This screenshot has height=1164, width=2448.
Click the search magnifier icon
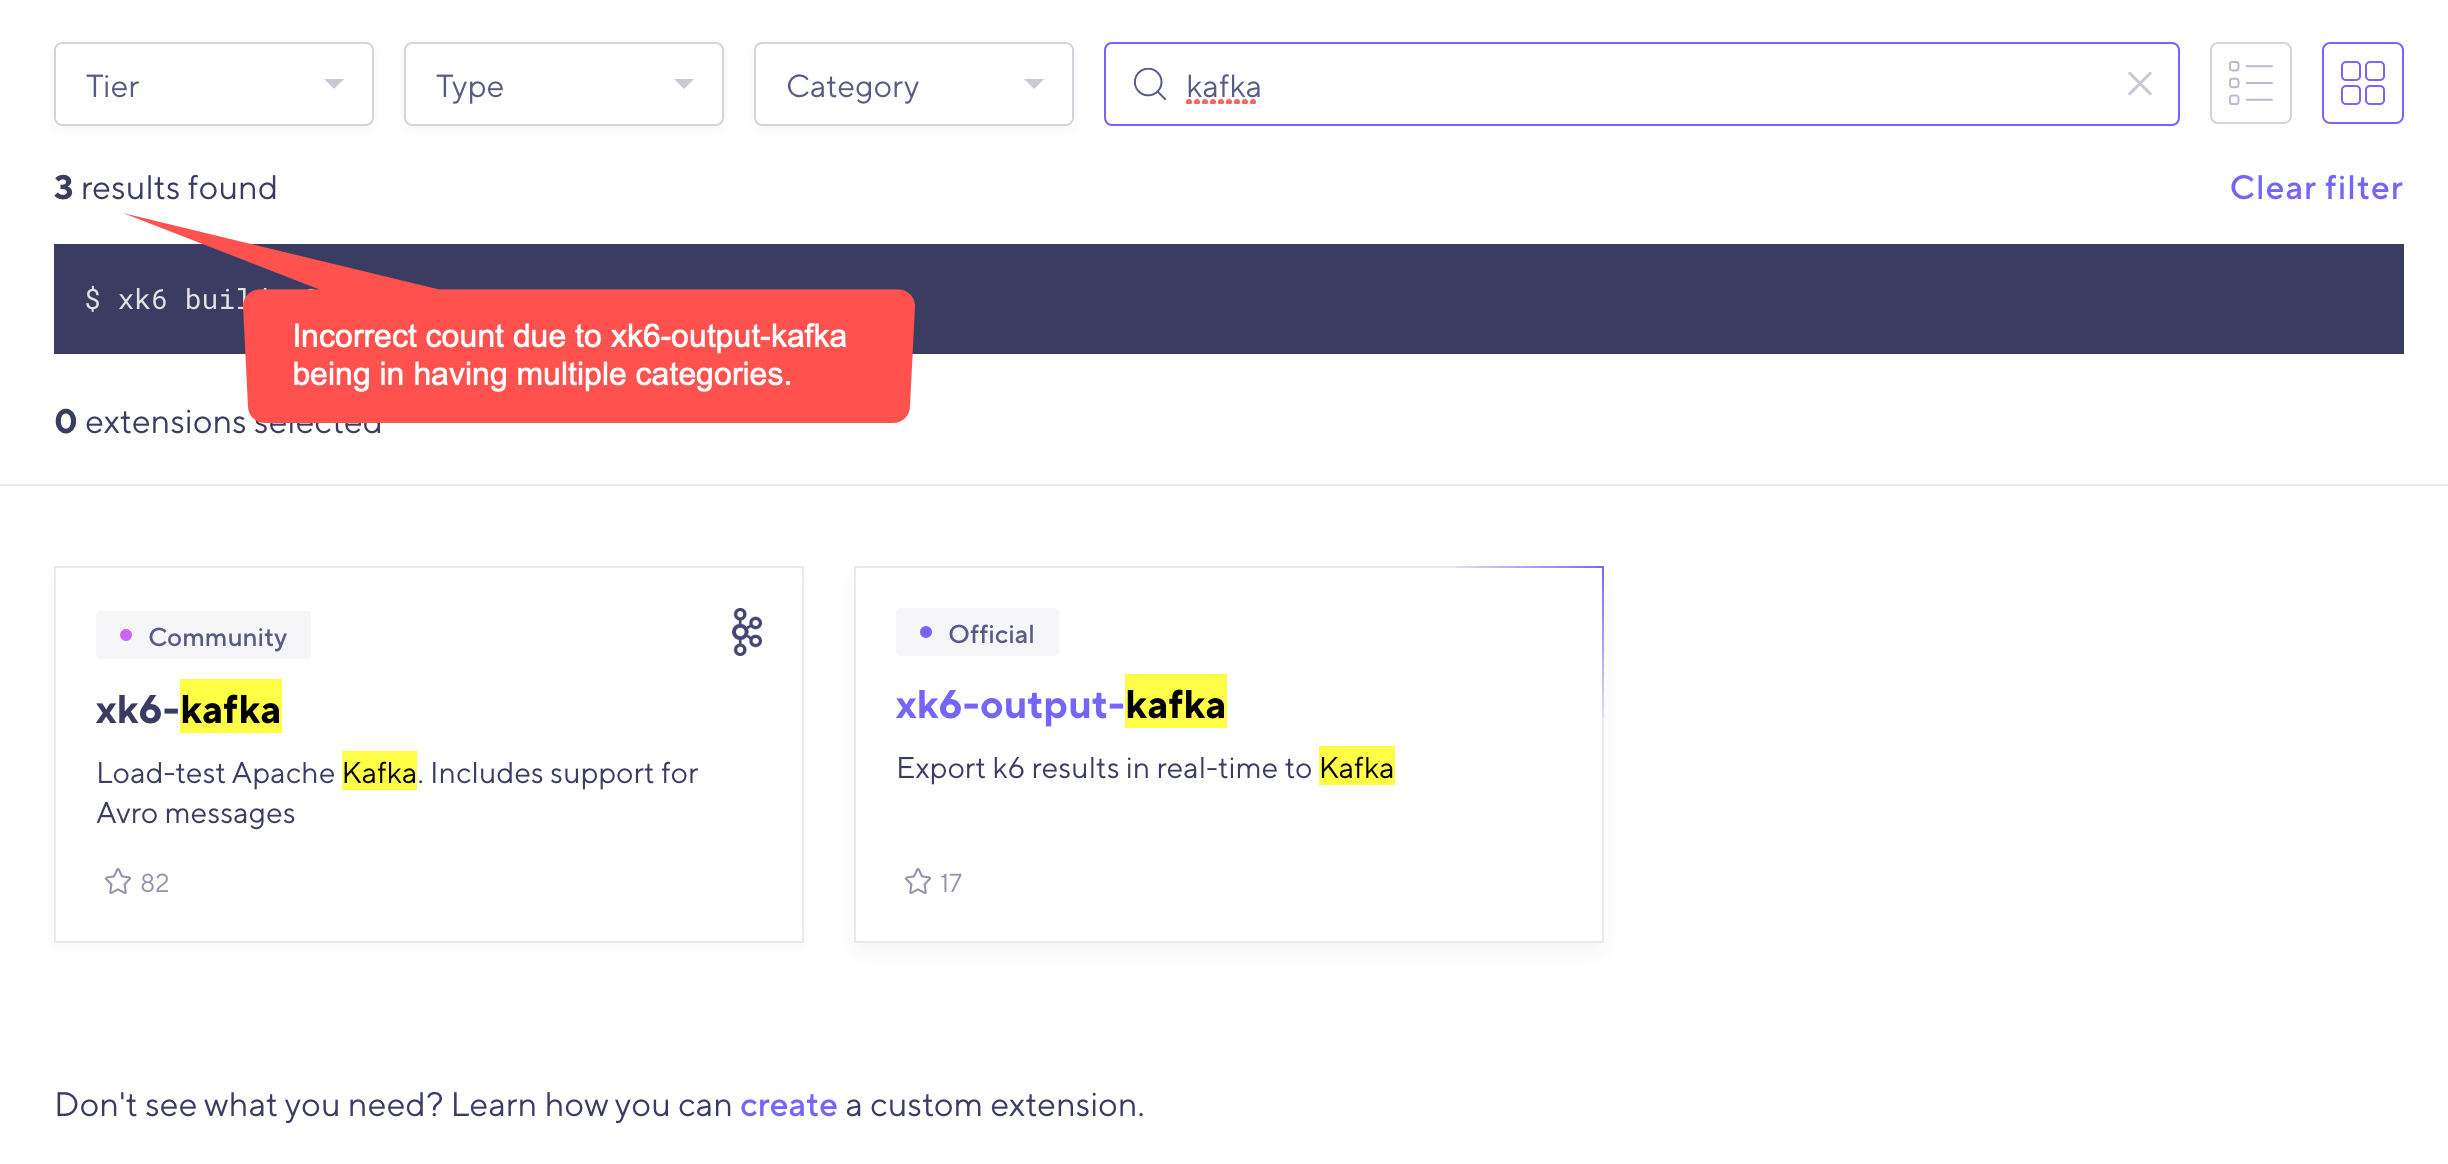click(1150, 85)
